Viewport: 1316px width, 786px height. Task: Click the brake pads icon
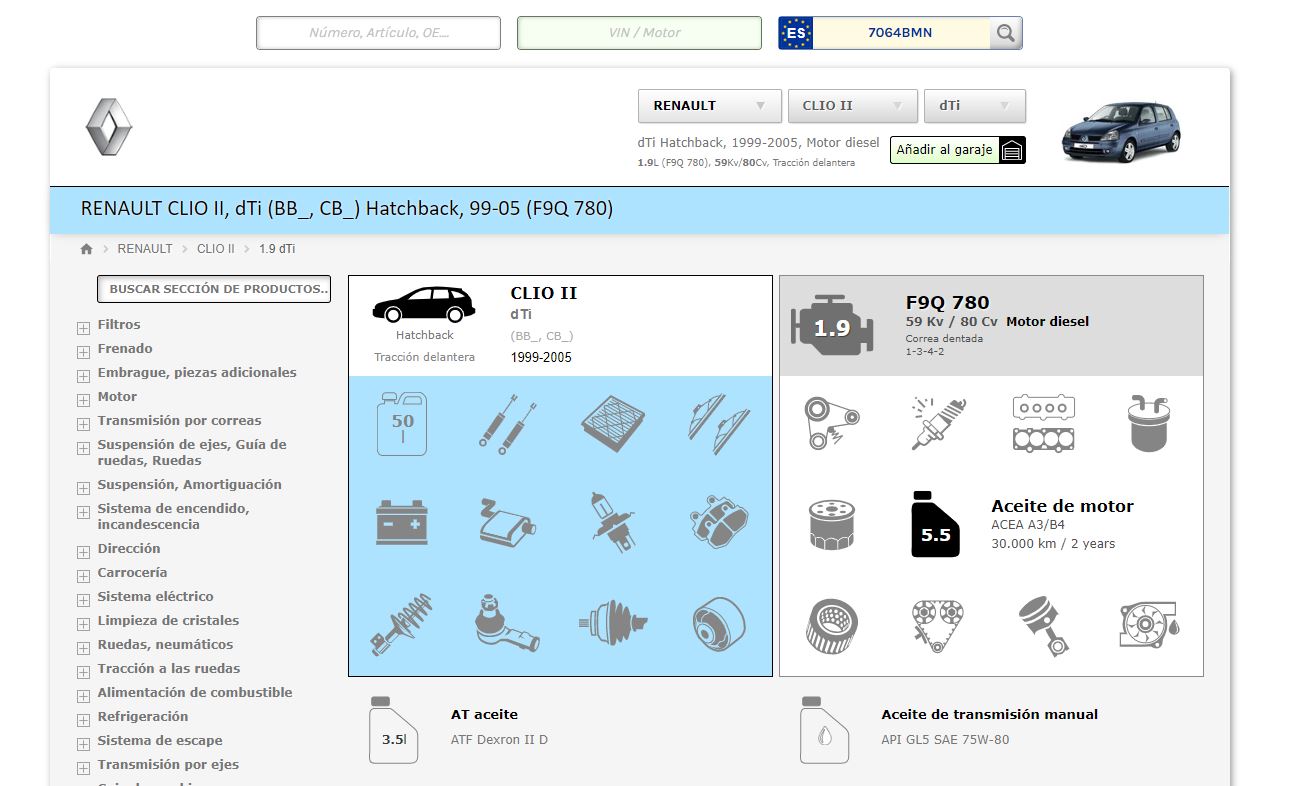pyautogui.click(x=718, y=522)
